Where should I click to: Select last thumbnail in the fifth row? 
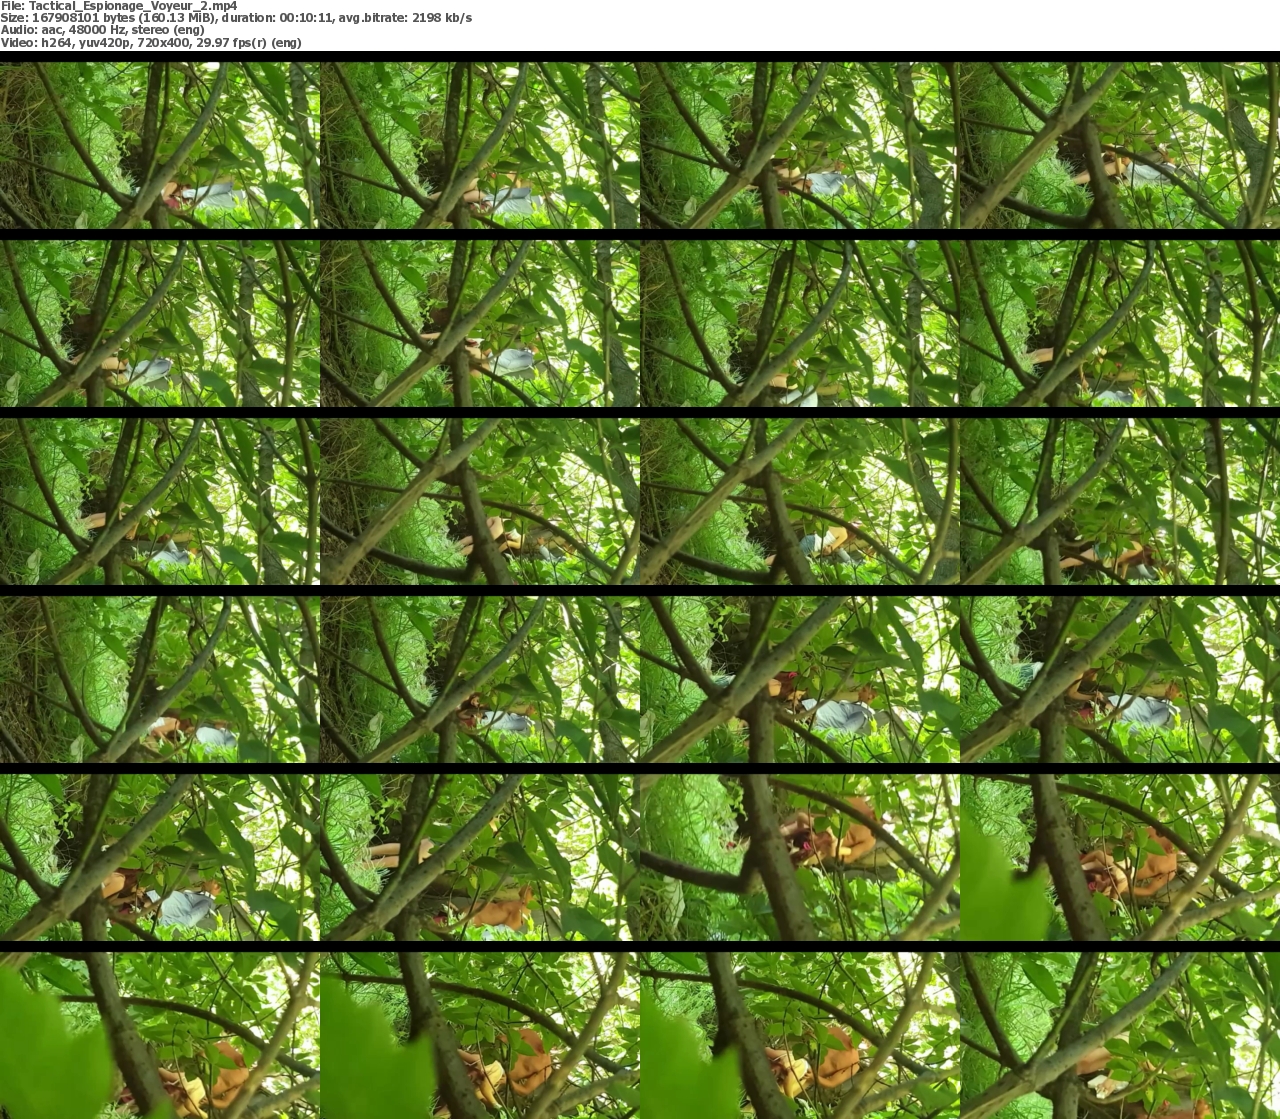[x=1120, y=857]
